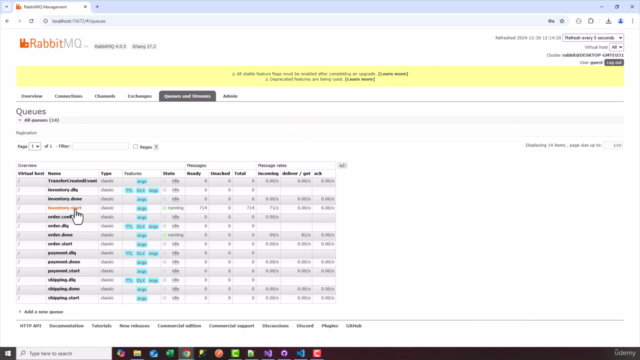Screen dimensions: 640x360
Task: Click the queue name Filter field
Action: coord(100,146)
